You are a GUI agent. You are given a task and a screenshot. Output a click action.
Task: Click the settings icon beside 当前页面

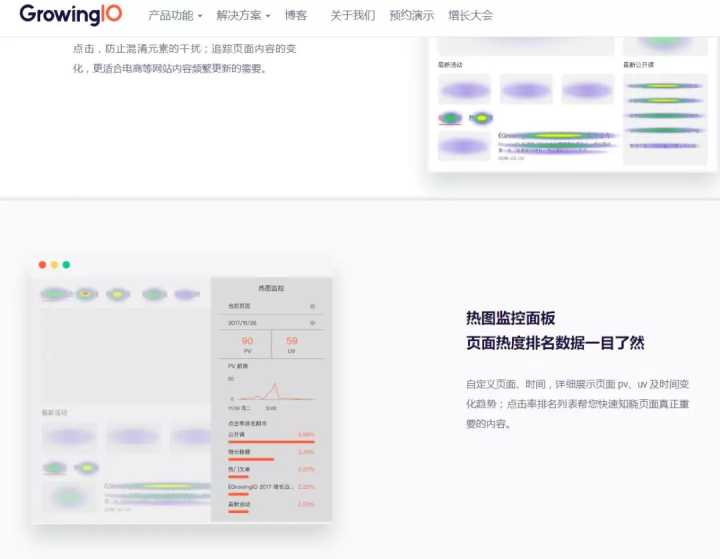click(x=312, y=306)
